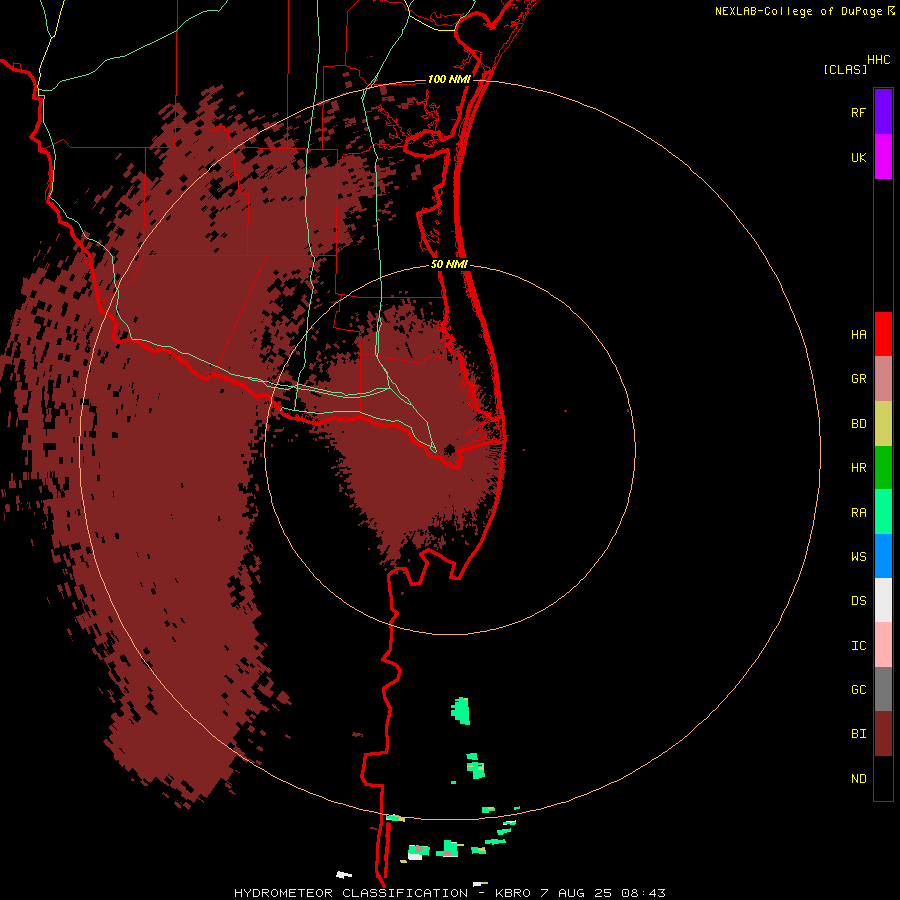
Task: Click the RA light green legend swatch
Action: pos(883,512)
